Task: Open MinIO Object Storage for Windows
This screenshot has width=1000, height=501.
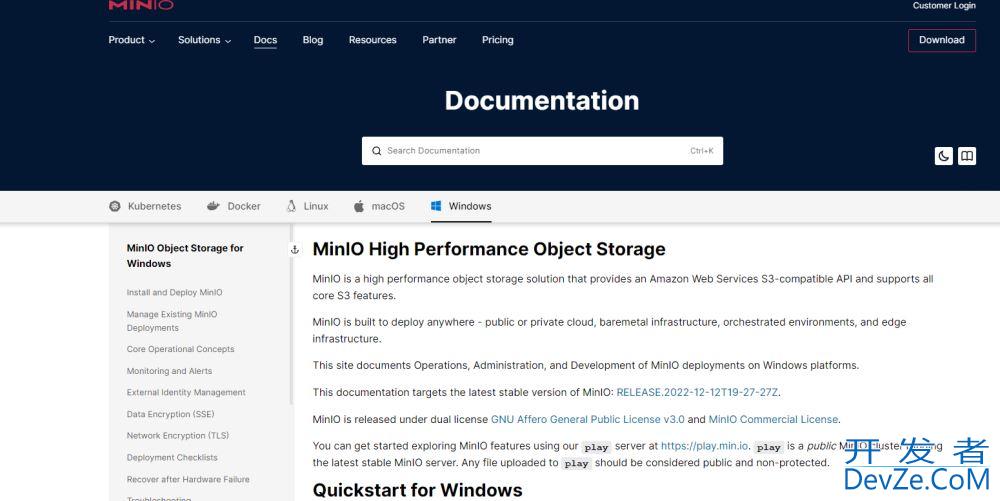Action: point(185,256)
